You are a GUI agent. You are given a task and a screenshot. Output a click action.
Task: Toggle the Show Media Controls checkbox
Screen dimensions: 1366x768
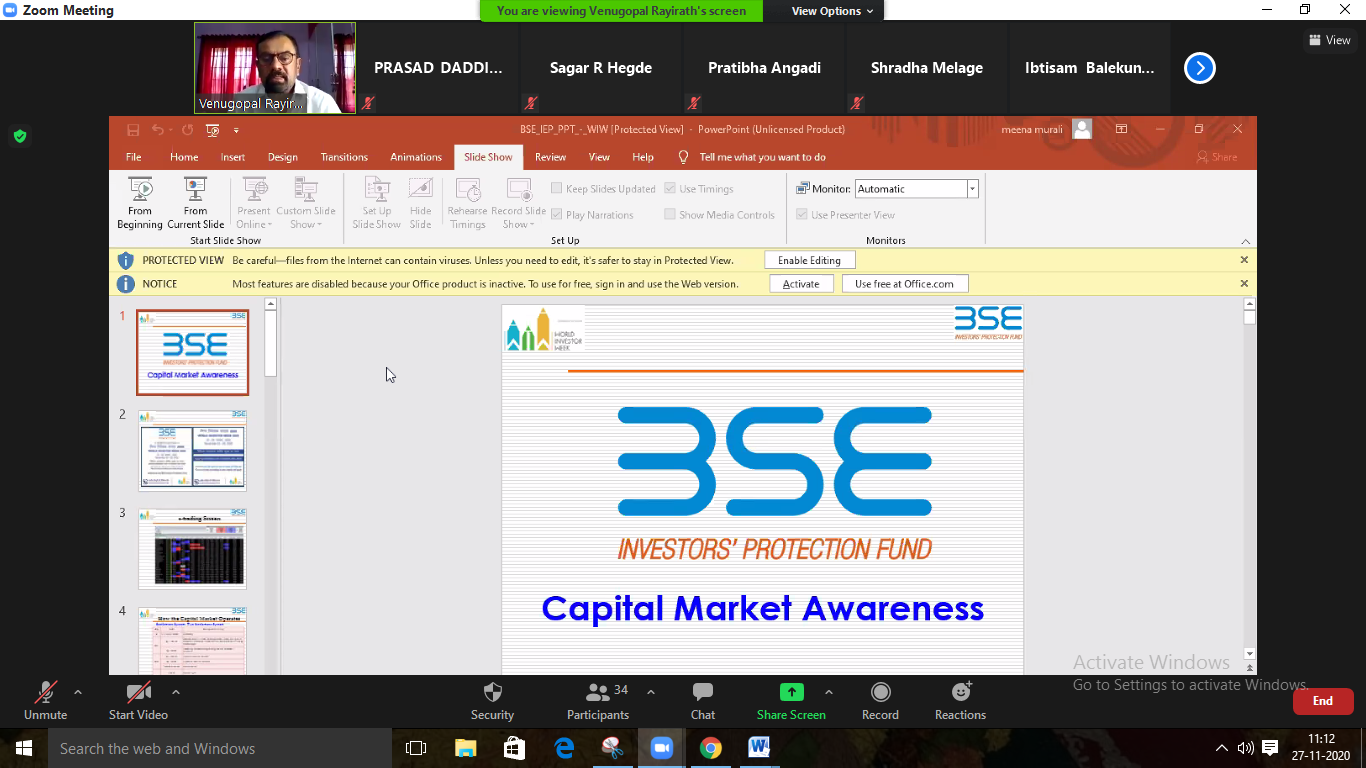coord(670,215)
